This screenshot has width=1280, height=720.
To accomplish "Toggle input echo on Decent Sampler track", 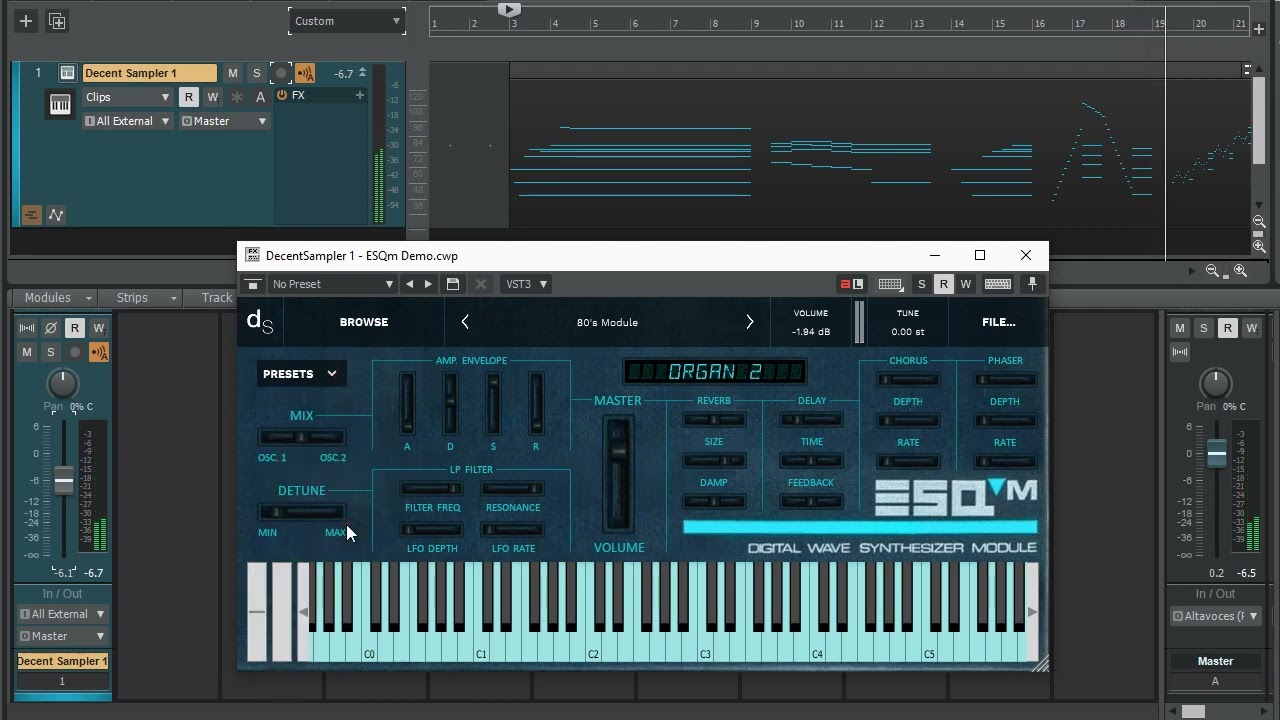I will pos(305,73).
